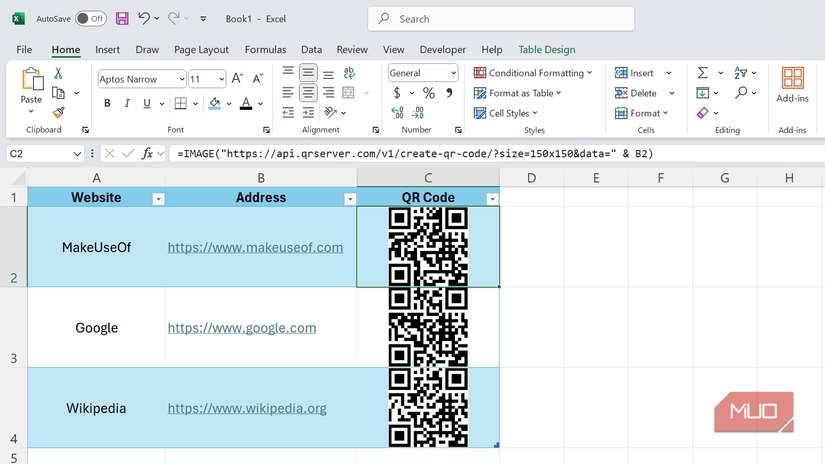
Task: Open the font name dropdown Aptos Narrow
Action: (182, 79)
